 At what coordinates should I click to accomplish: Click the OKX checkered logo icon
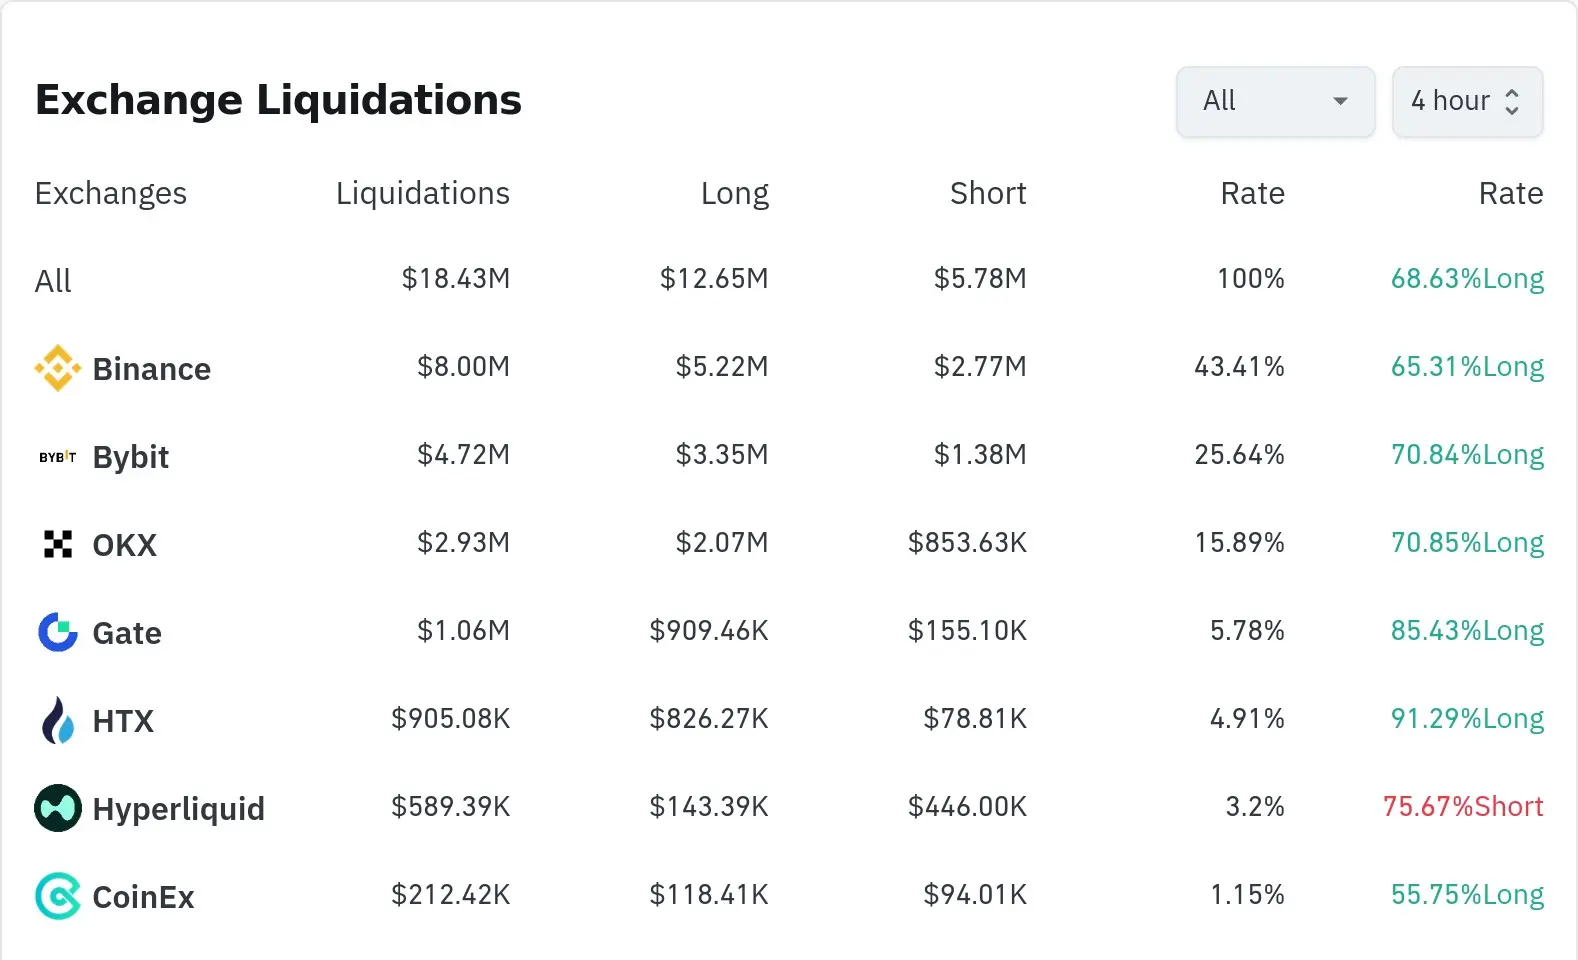coord(57,544)
